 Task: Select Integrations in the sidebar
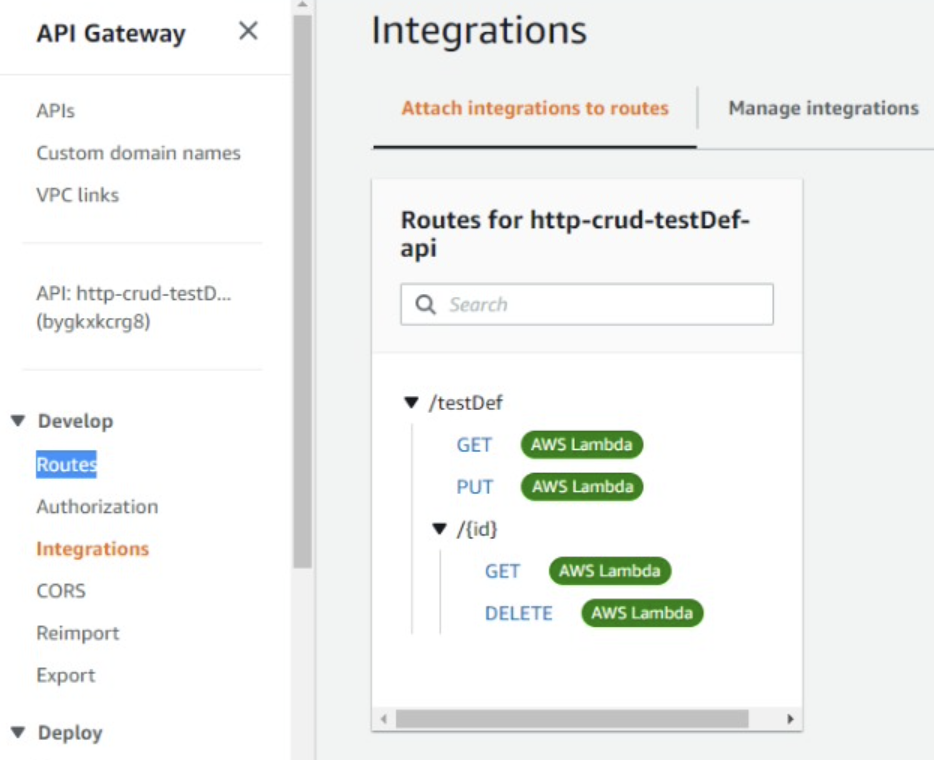coord(92,549)
